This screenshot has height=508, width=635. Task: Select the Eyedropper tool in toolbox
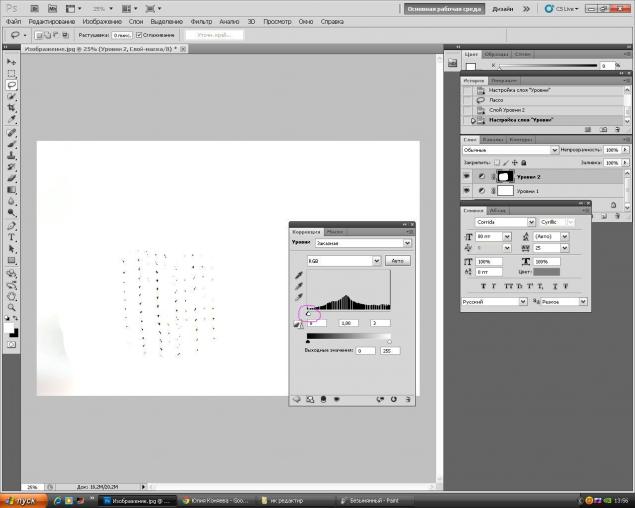click(11, 119)
